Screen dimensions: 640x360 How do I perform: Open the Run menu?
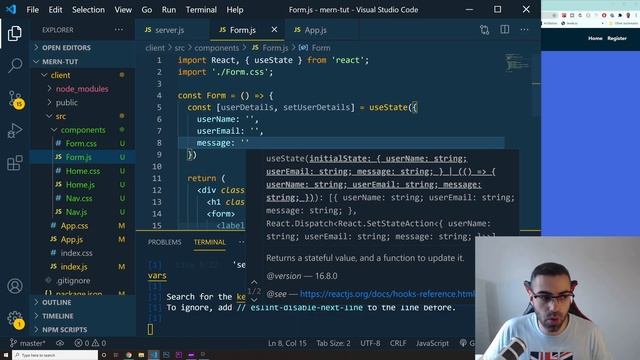coord(169,9)
